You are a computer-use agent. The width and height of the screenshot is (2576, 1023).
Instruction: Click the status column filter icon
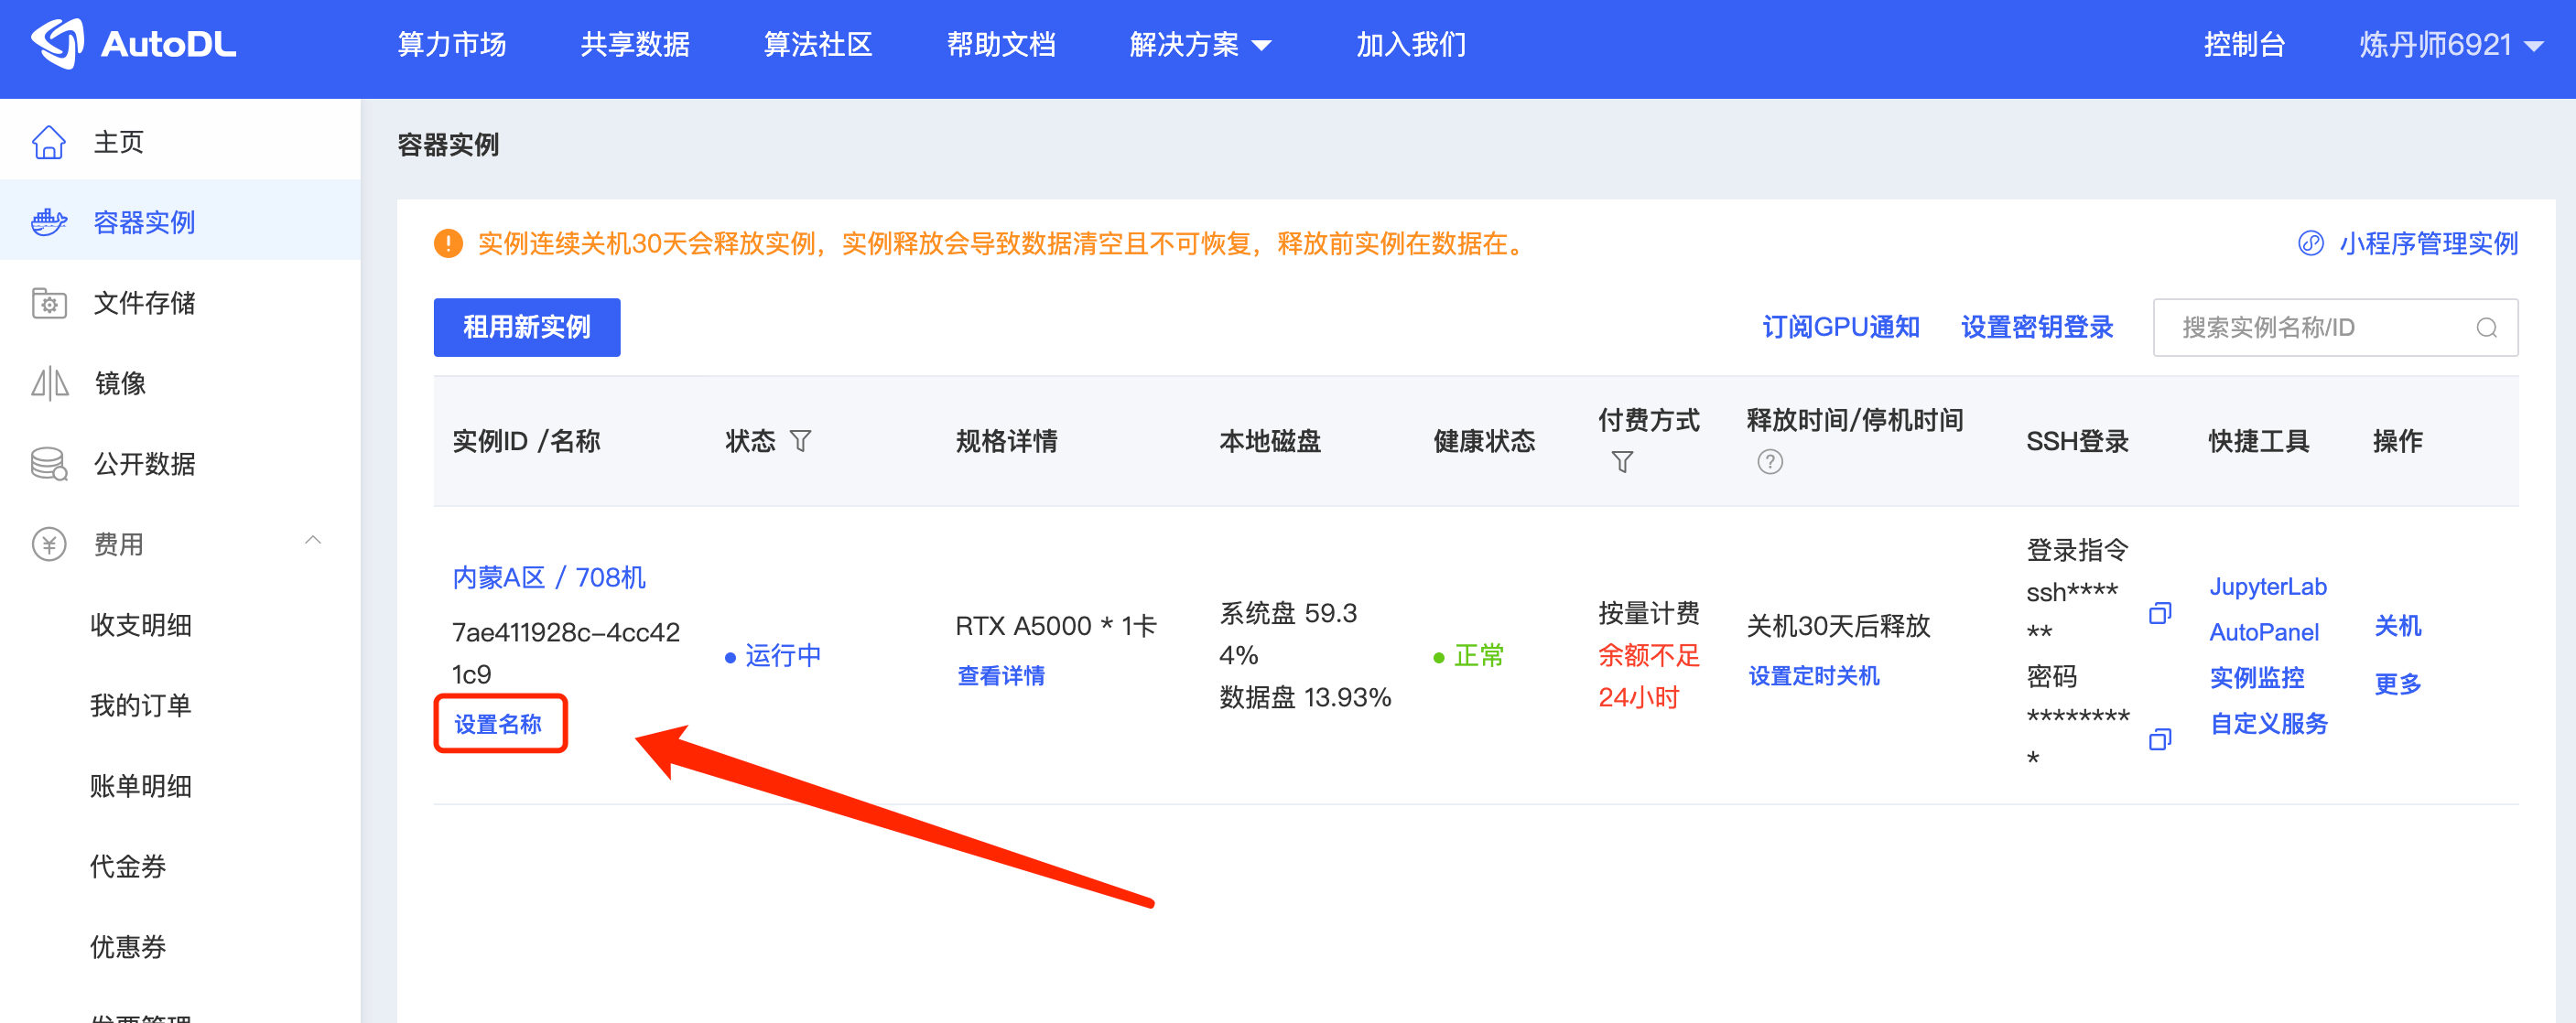[x=800, y=441]
